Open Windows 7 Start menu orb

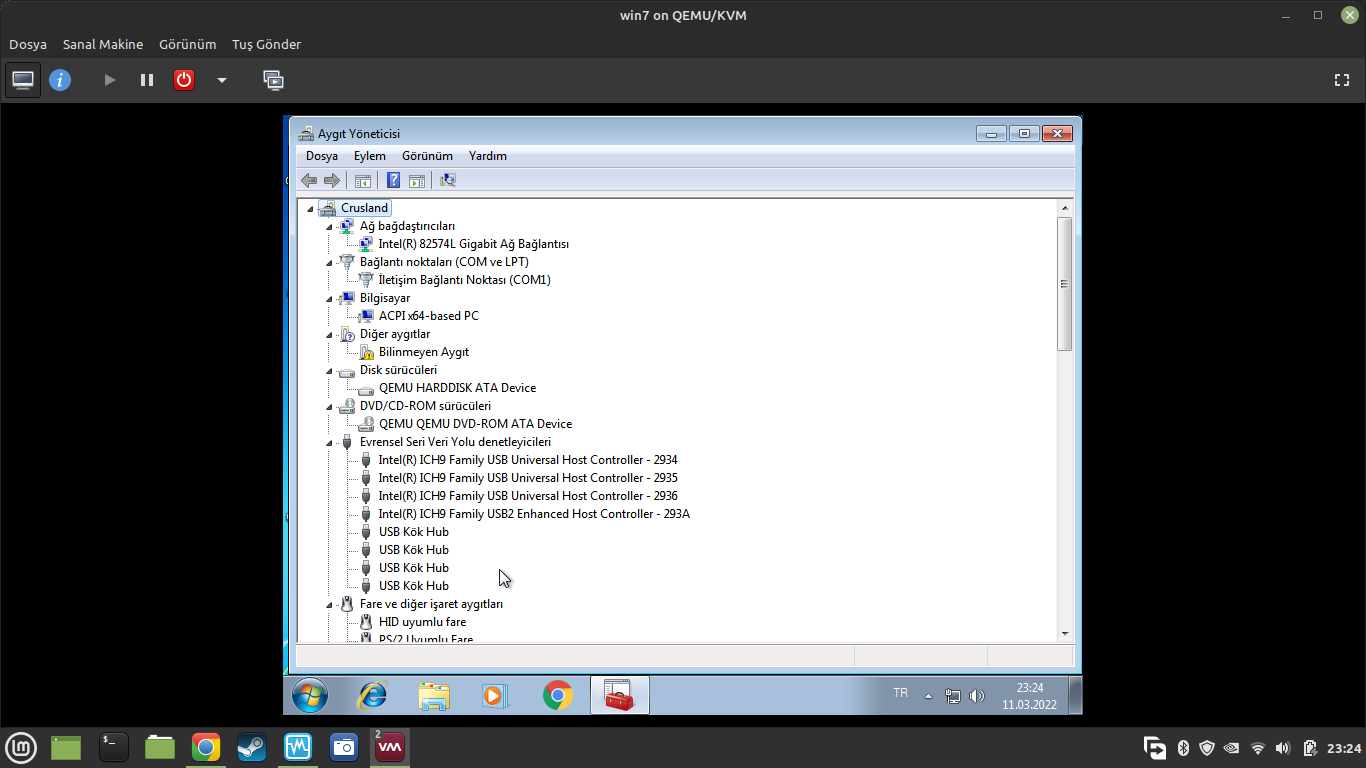point(310,695)
